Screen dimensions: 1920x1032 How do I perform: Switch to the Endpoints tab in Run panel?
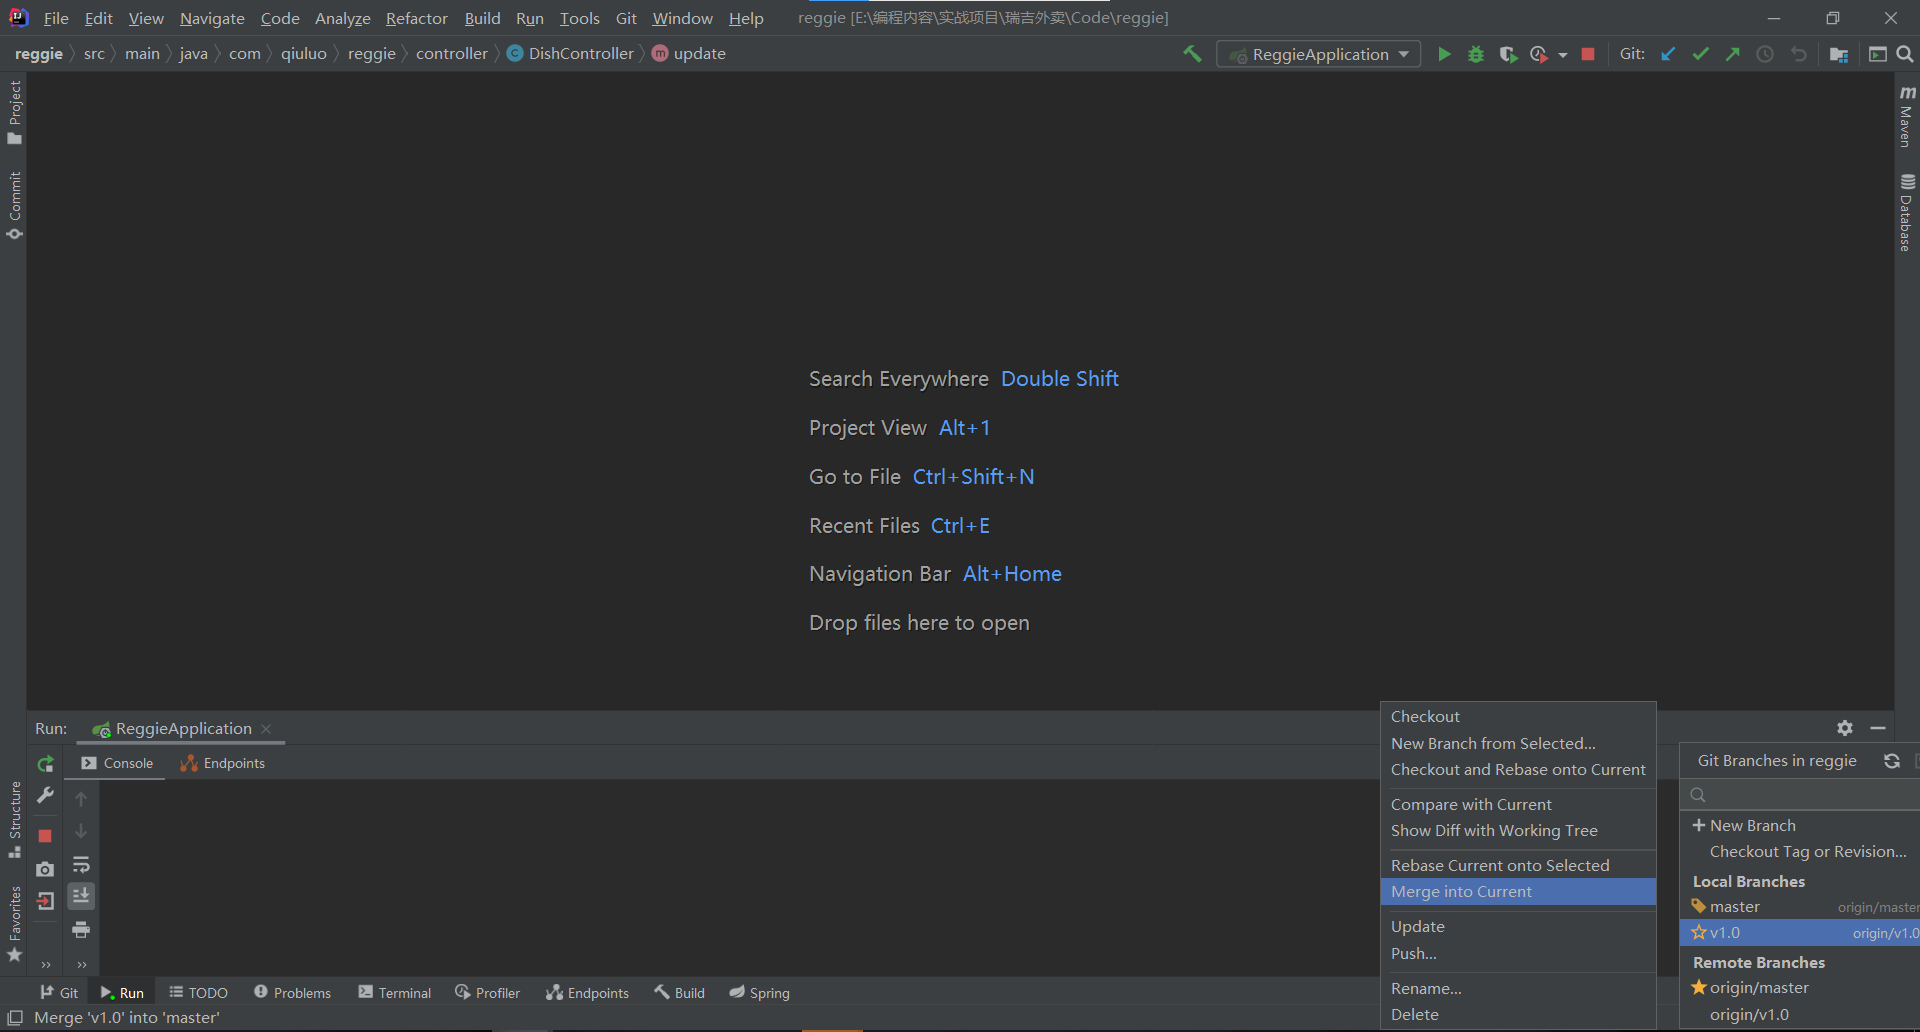222,763
